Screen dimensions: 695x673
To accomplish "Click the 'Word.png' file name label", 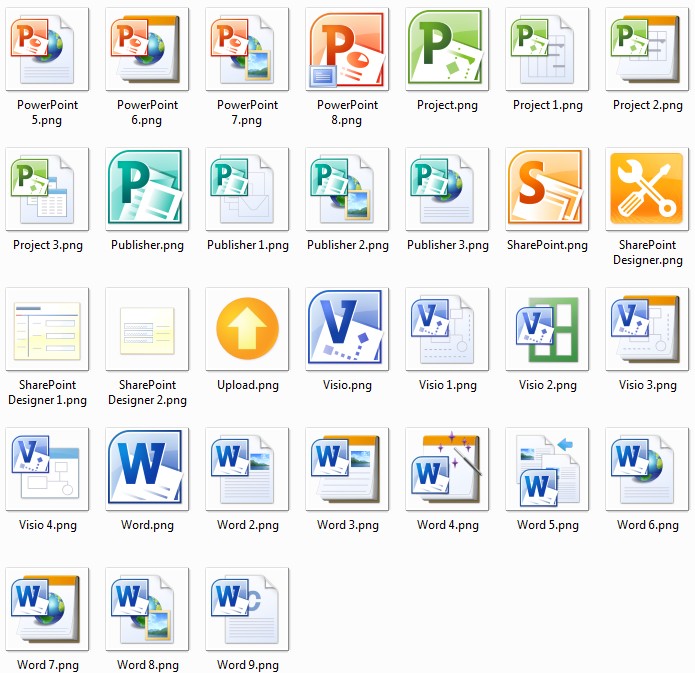I will pos(147,525).
